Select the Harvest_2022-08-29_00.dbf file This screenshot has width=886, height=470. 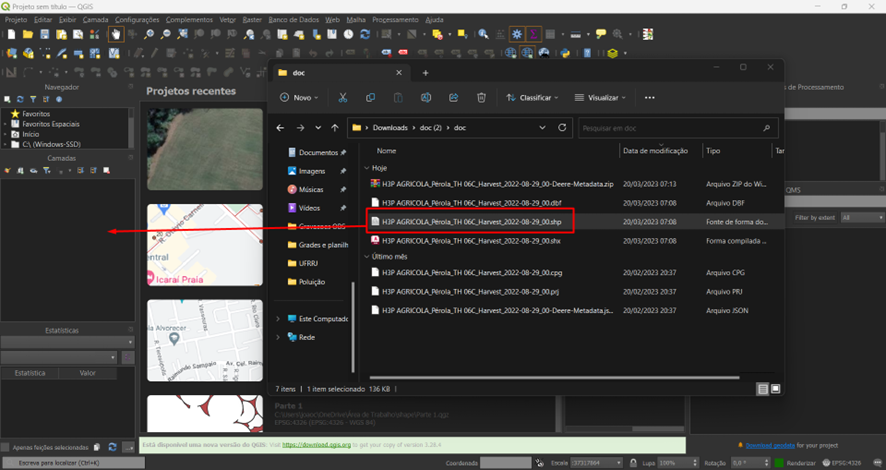471,203
